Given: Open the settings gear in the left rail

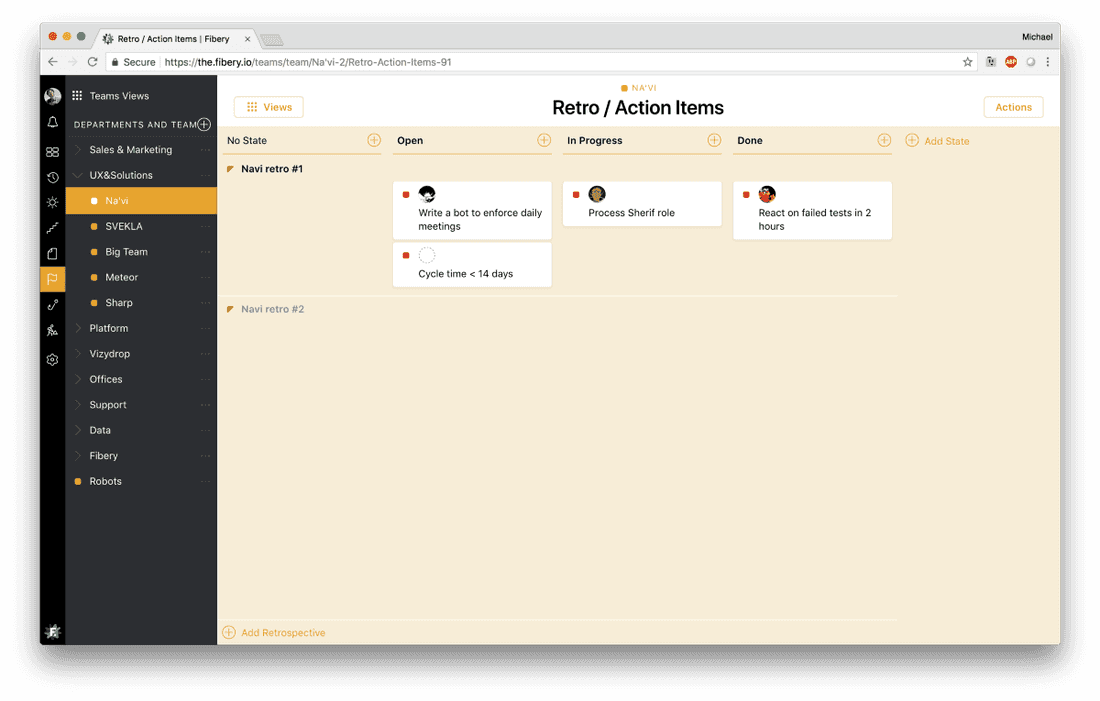Looking at the screenshot, I should [x=52, y=360].
